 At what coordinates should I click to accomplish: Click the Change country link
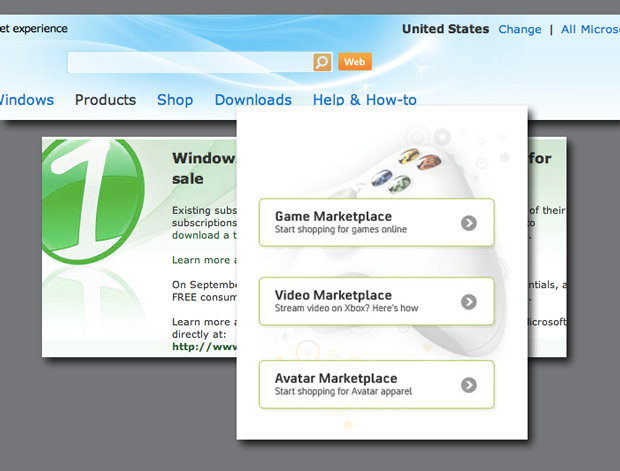coord(520,29)
